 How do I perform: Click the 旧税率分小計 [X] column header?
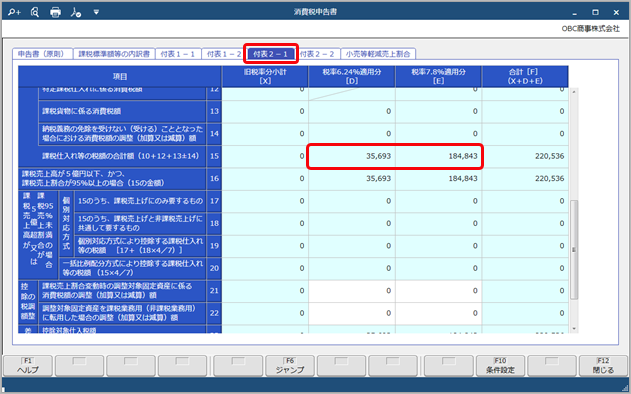point(265,76)
